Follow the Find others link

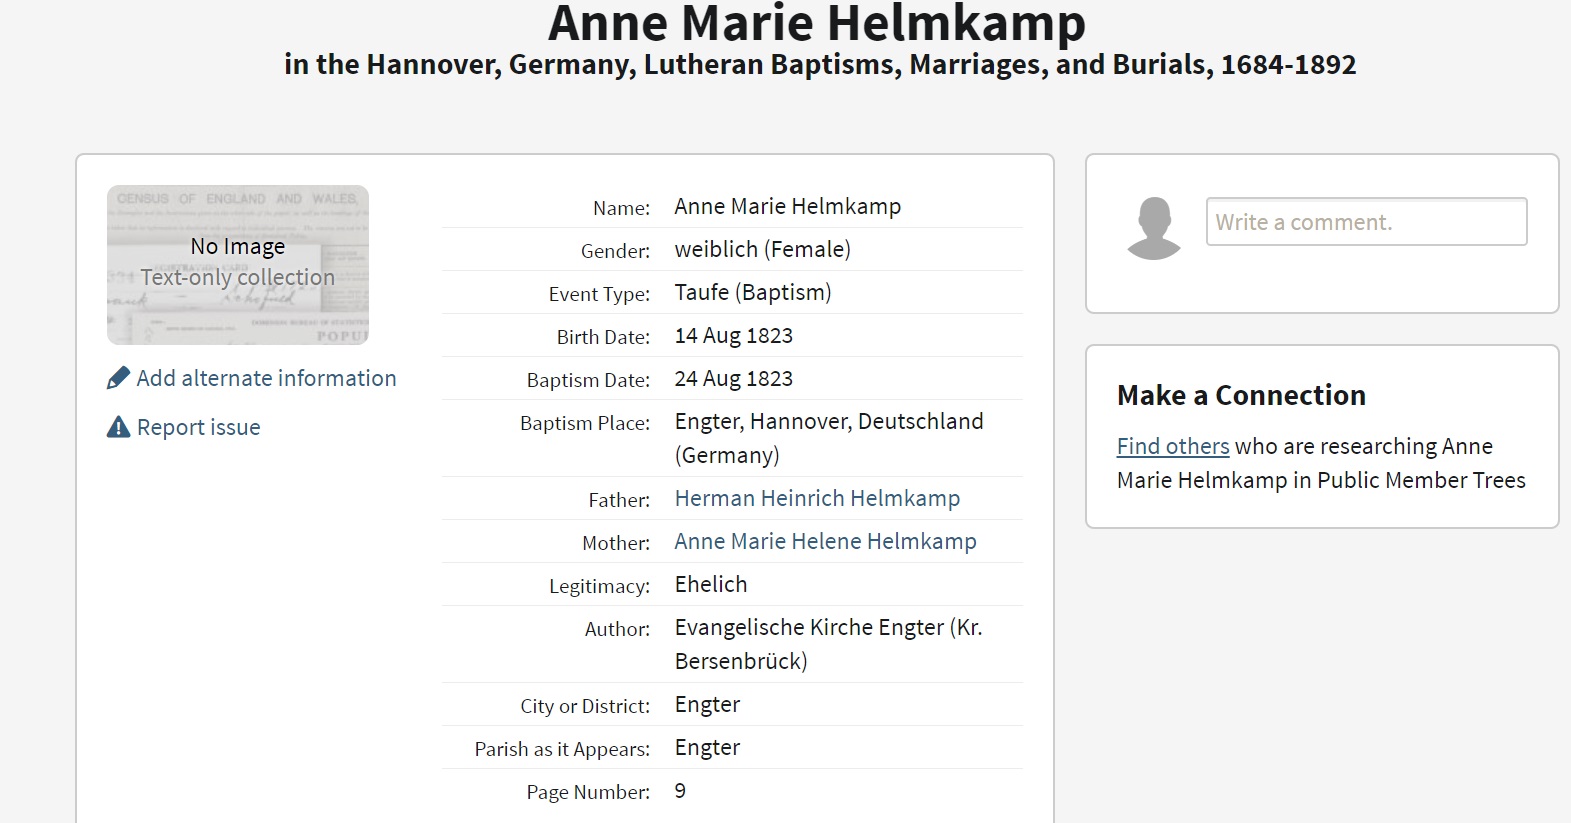point(1172,446)
